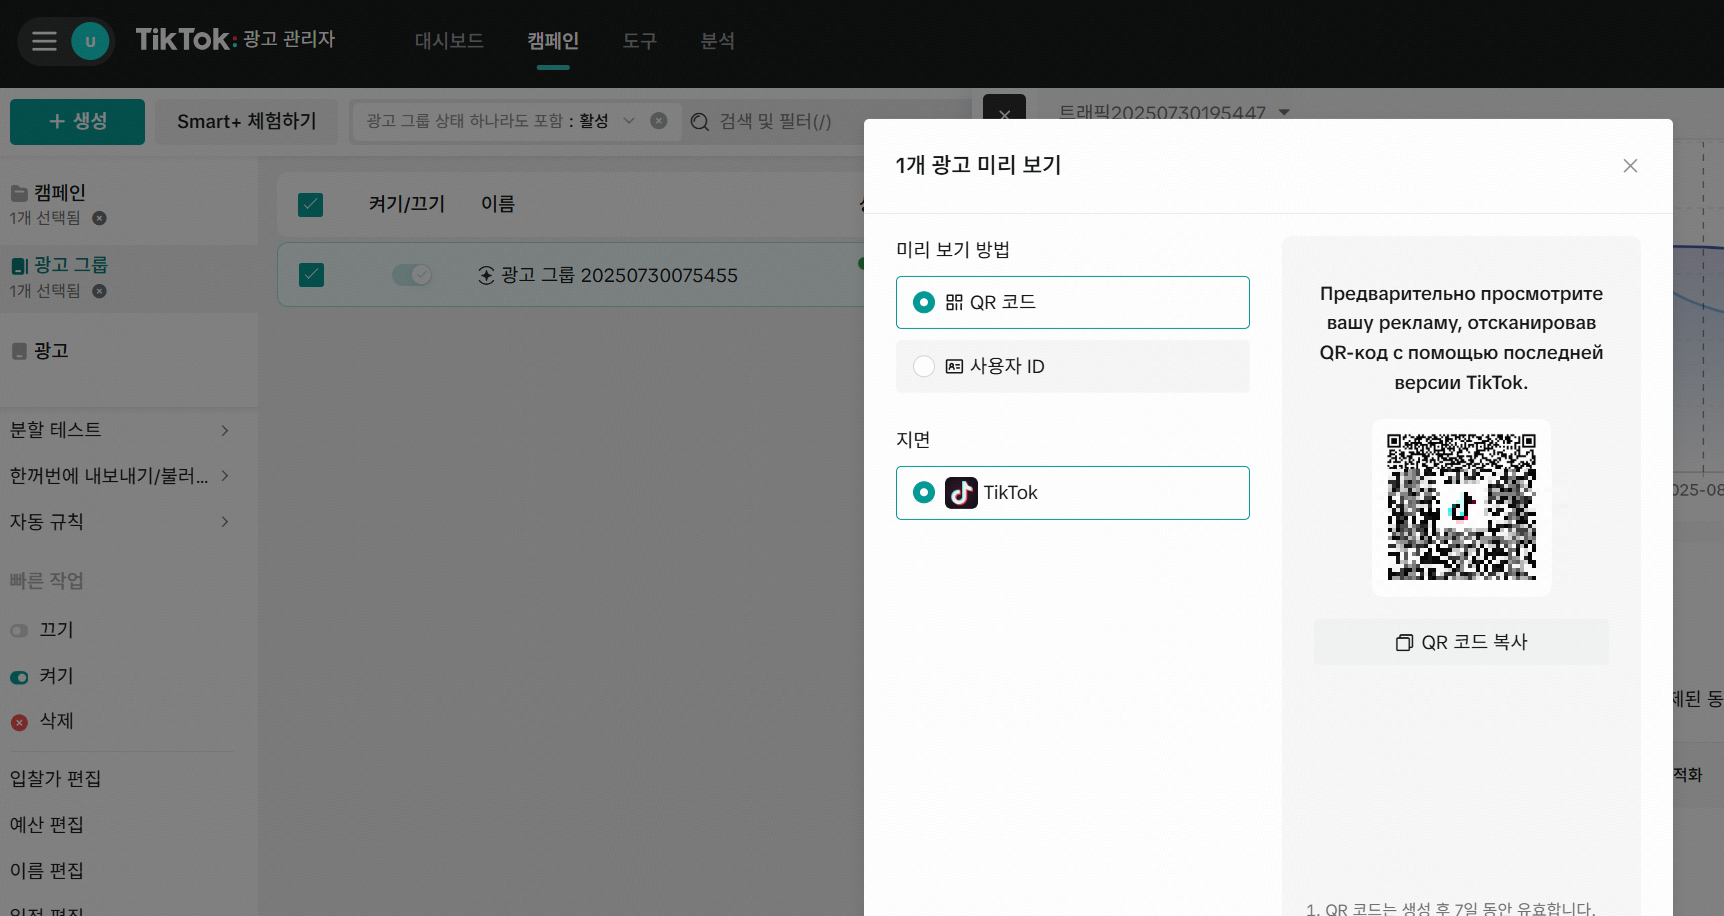1724x916 pixels.
Task: Toggle on/off switch for ad group row
Action: [412, 275]
